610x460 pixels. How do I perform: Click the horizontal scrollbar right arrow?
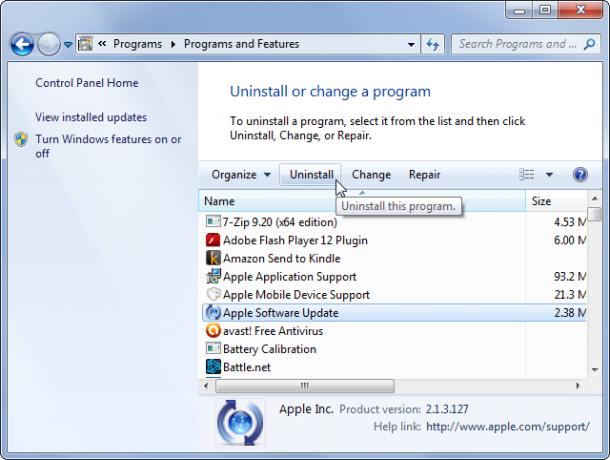[x=578, y=386]
